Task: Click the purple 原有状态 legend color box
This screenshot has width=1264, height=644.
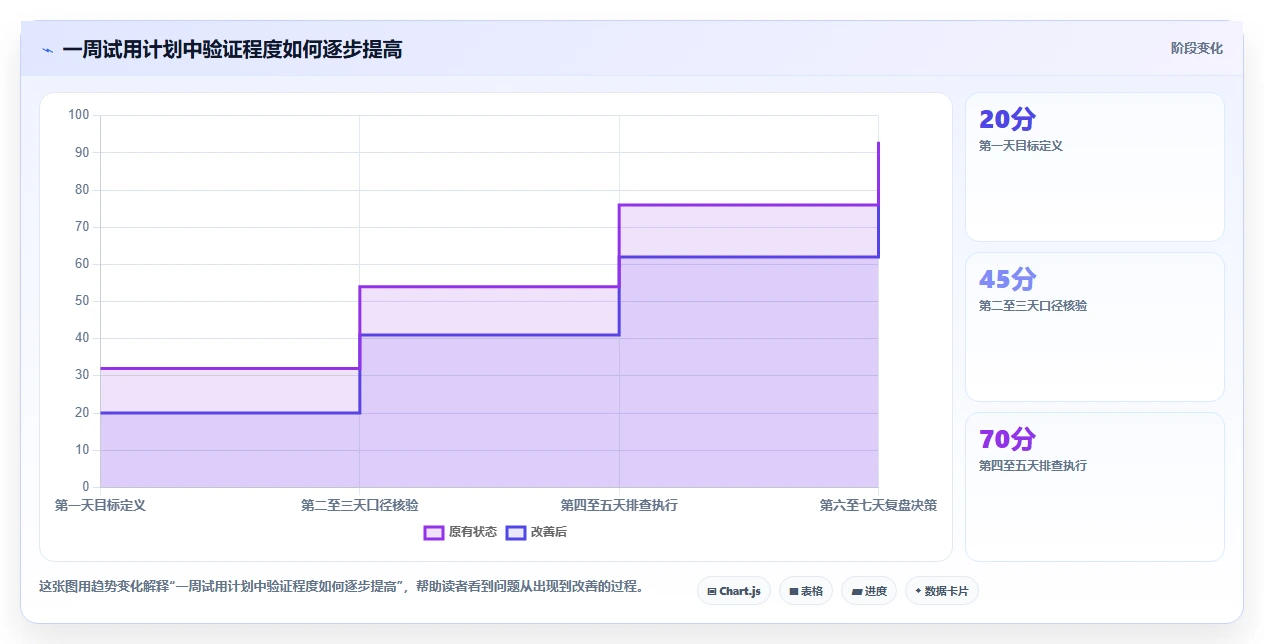Action: [x=434, y=532]
